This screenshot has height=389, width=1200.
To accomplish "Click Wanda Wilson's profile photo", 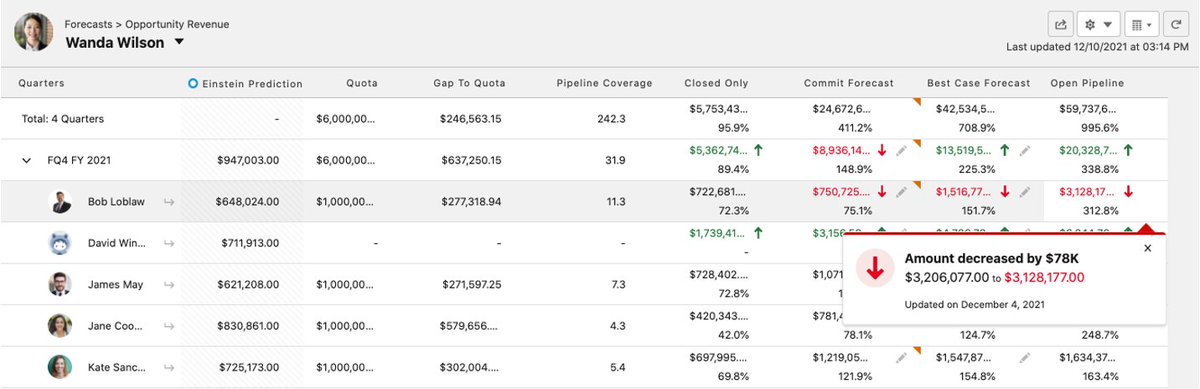I will (x=34, y=32).
